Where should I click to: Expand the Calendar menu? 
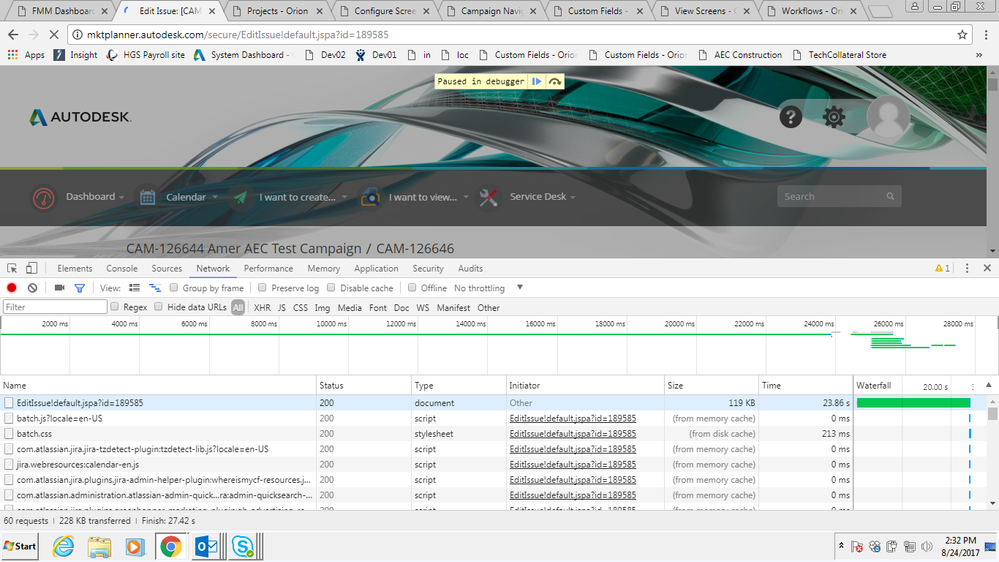(192, 197)
